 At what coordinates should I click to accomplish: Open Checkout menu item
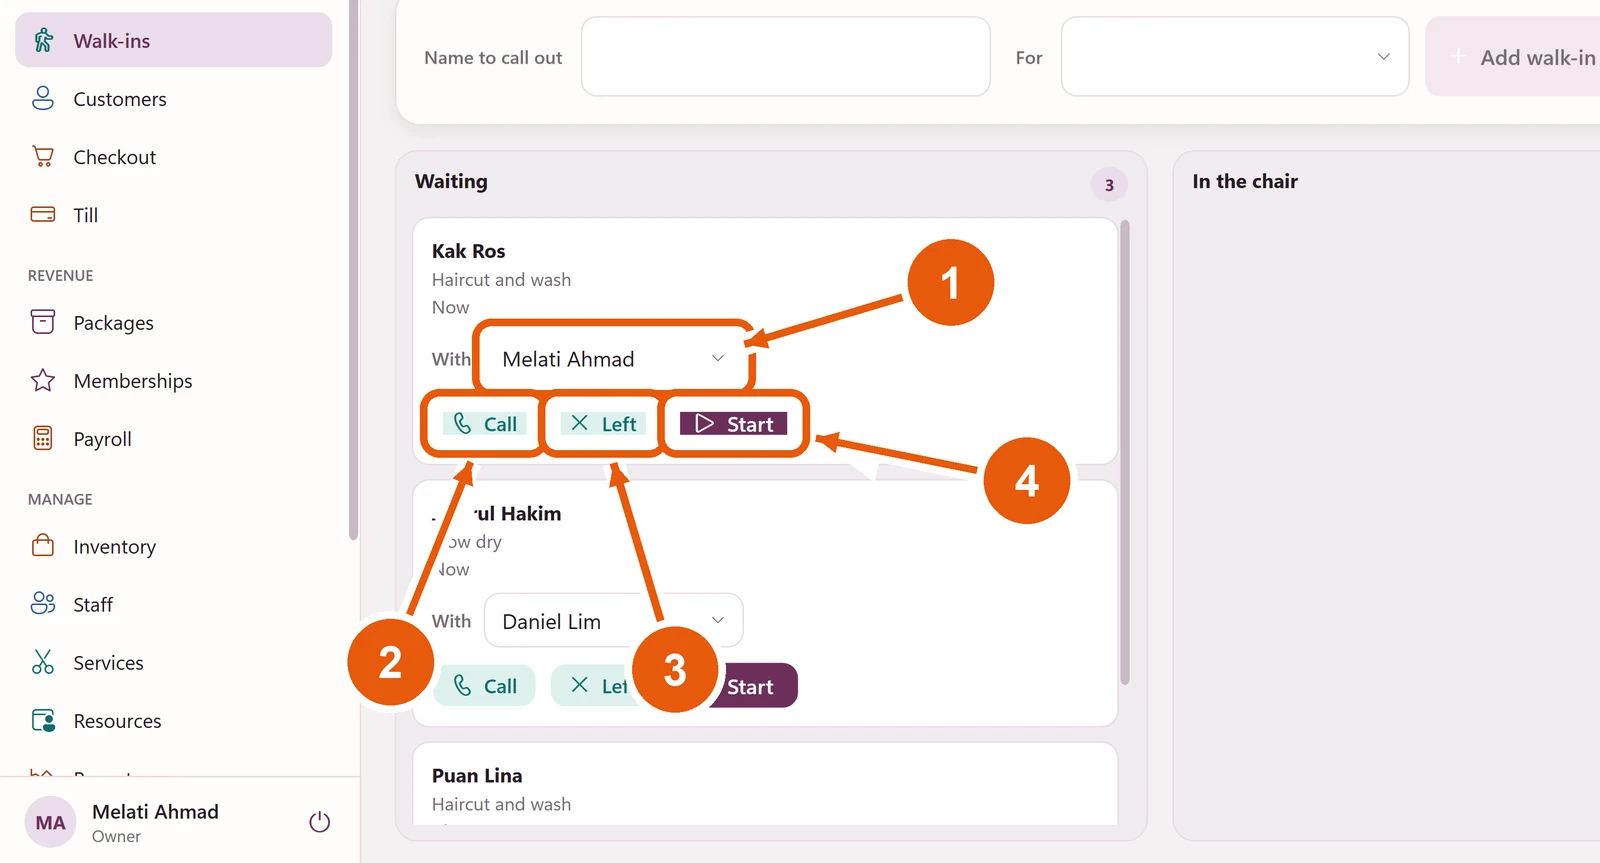click(174, 156)
